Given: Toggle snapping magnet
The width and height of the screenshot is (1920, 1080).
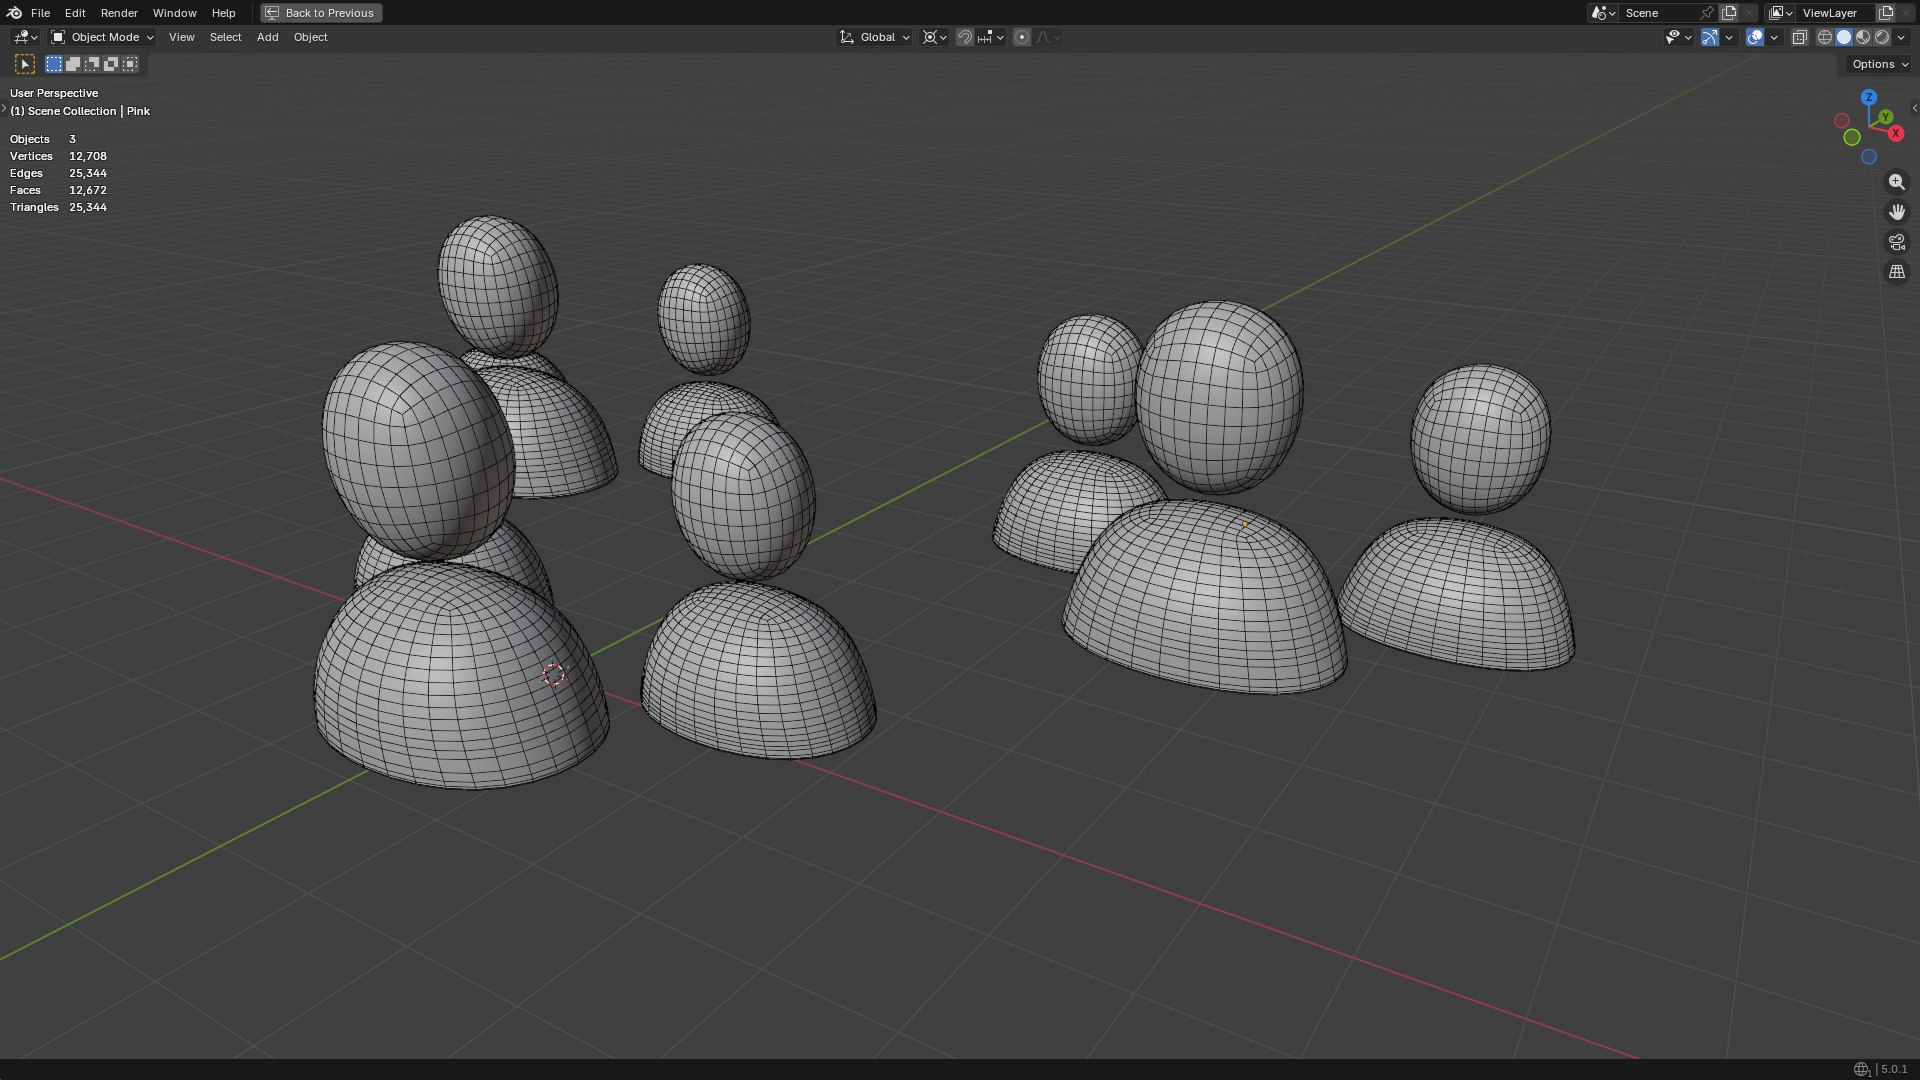Looking at the screenshot, I should tap(964, 37).
